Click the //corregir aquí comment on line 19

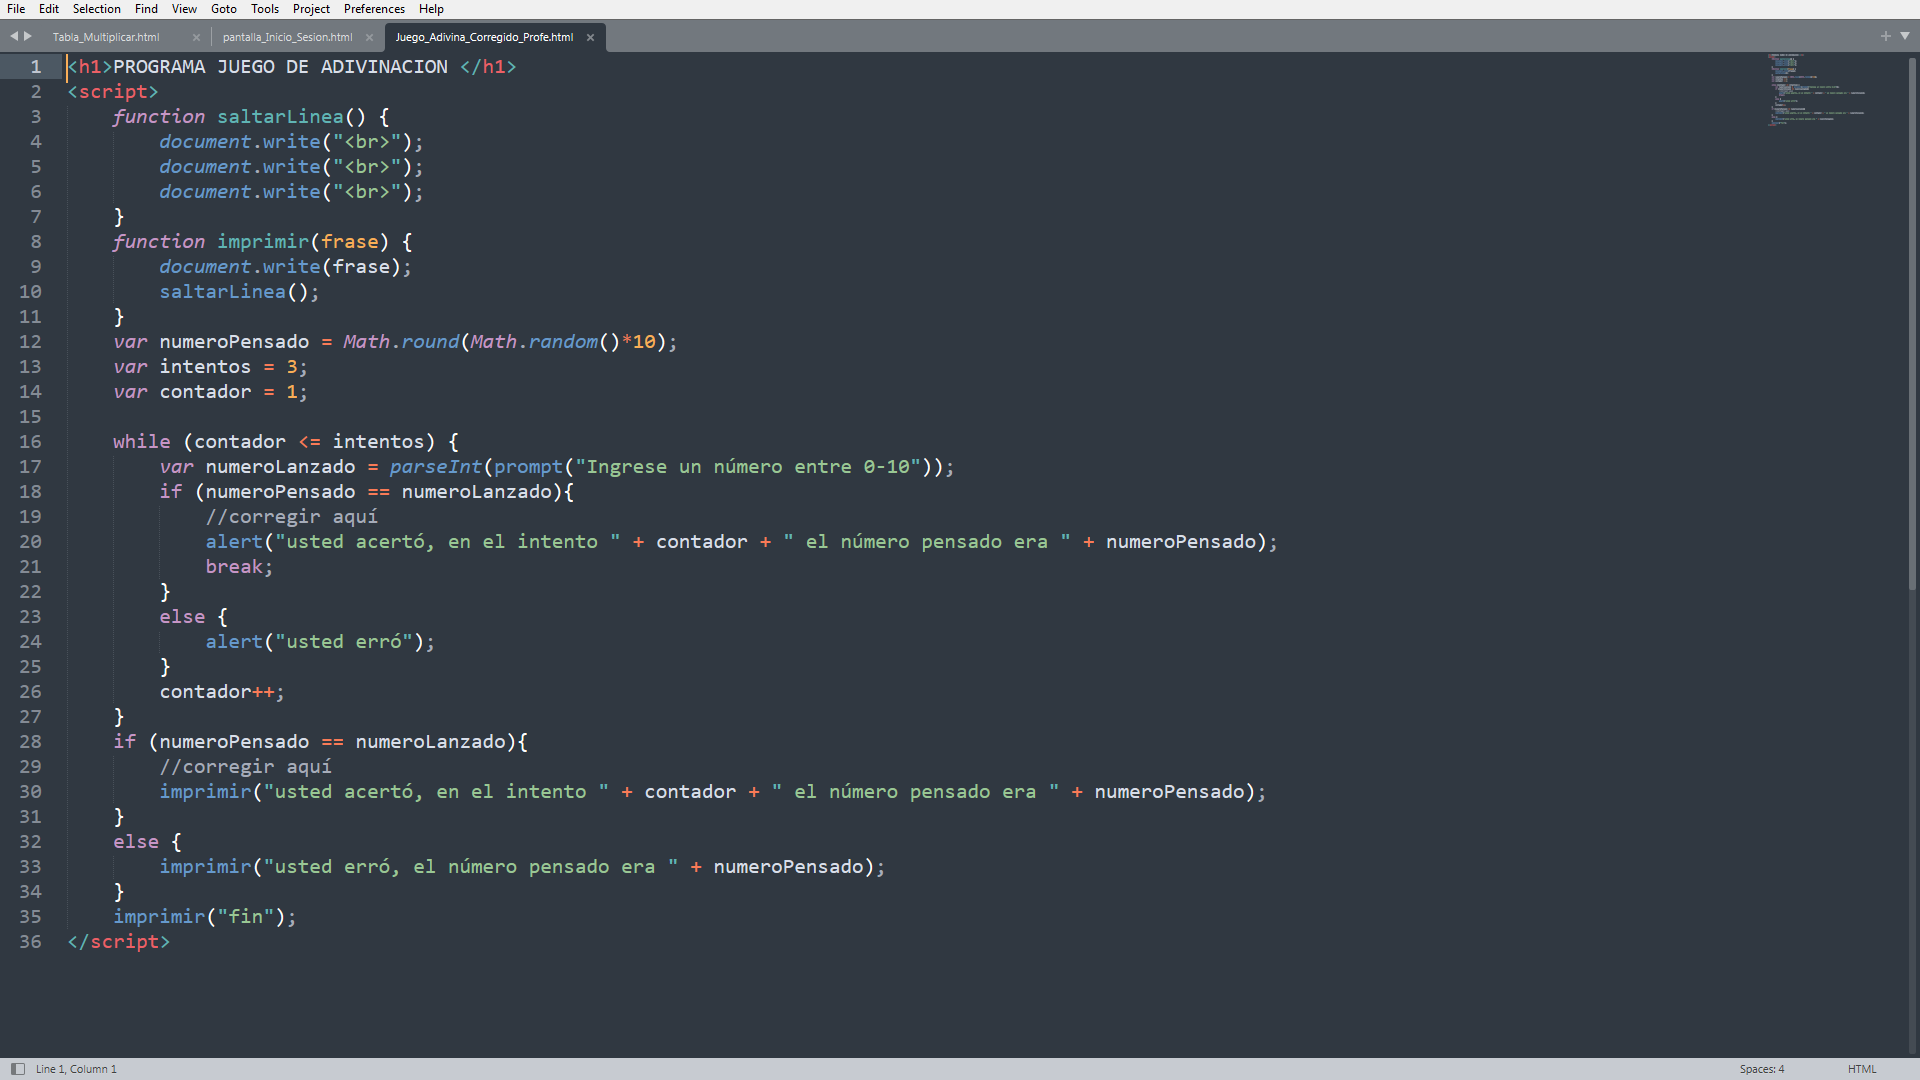coord(292,517)
